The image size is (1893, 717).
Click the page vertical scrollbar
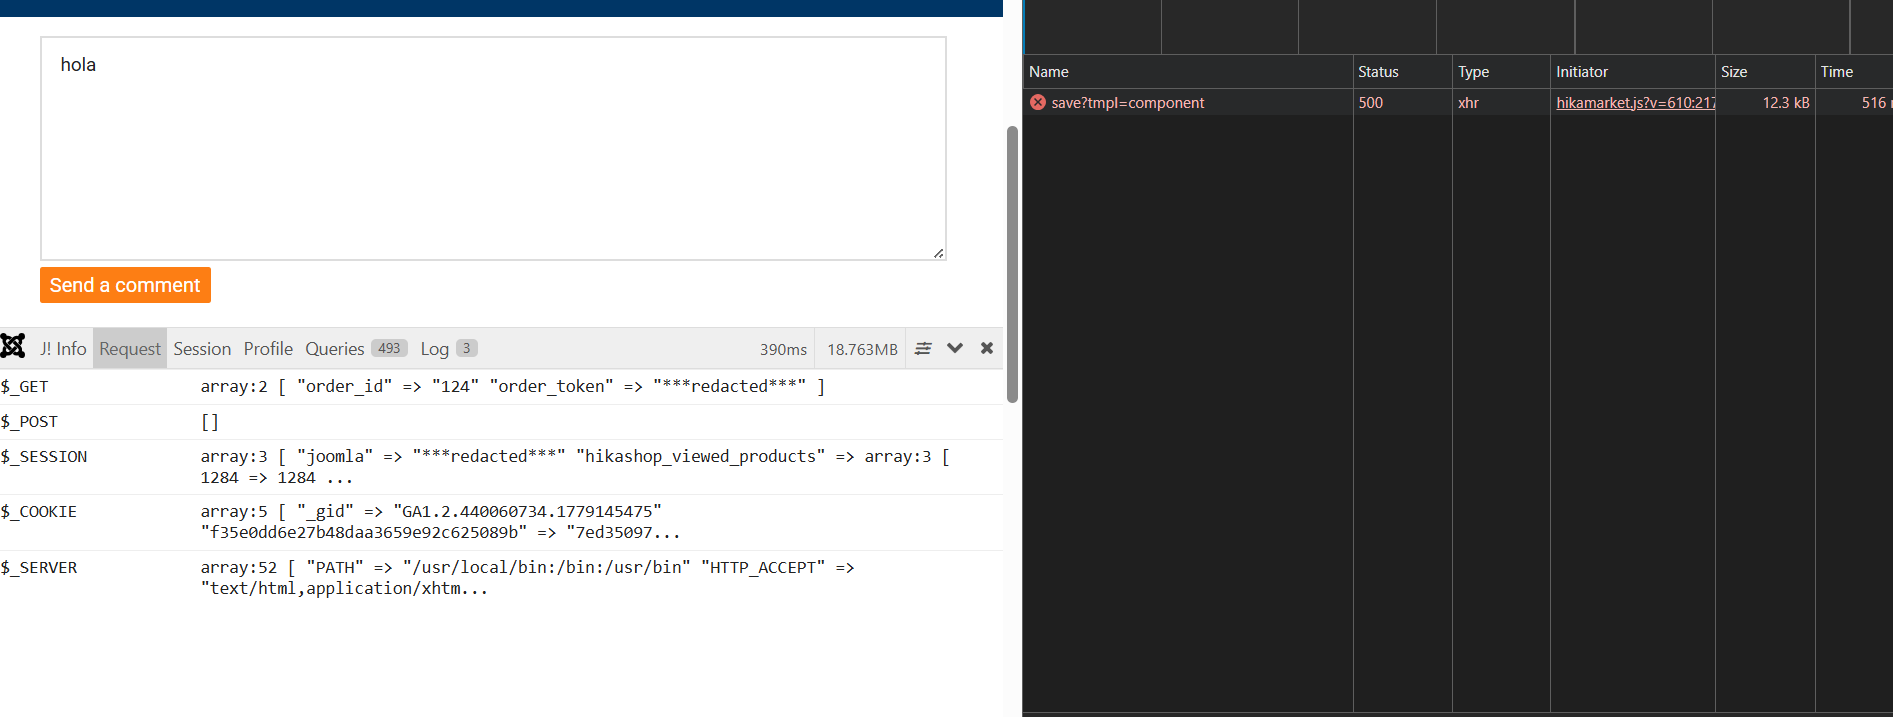click(1012, 264)
